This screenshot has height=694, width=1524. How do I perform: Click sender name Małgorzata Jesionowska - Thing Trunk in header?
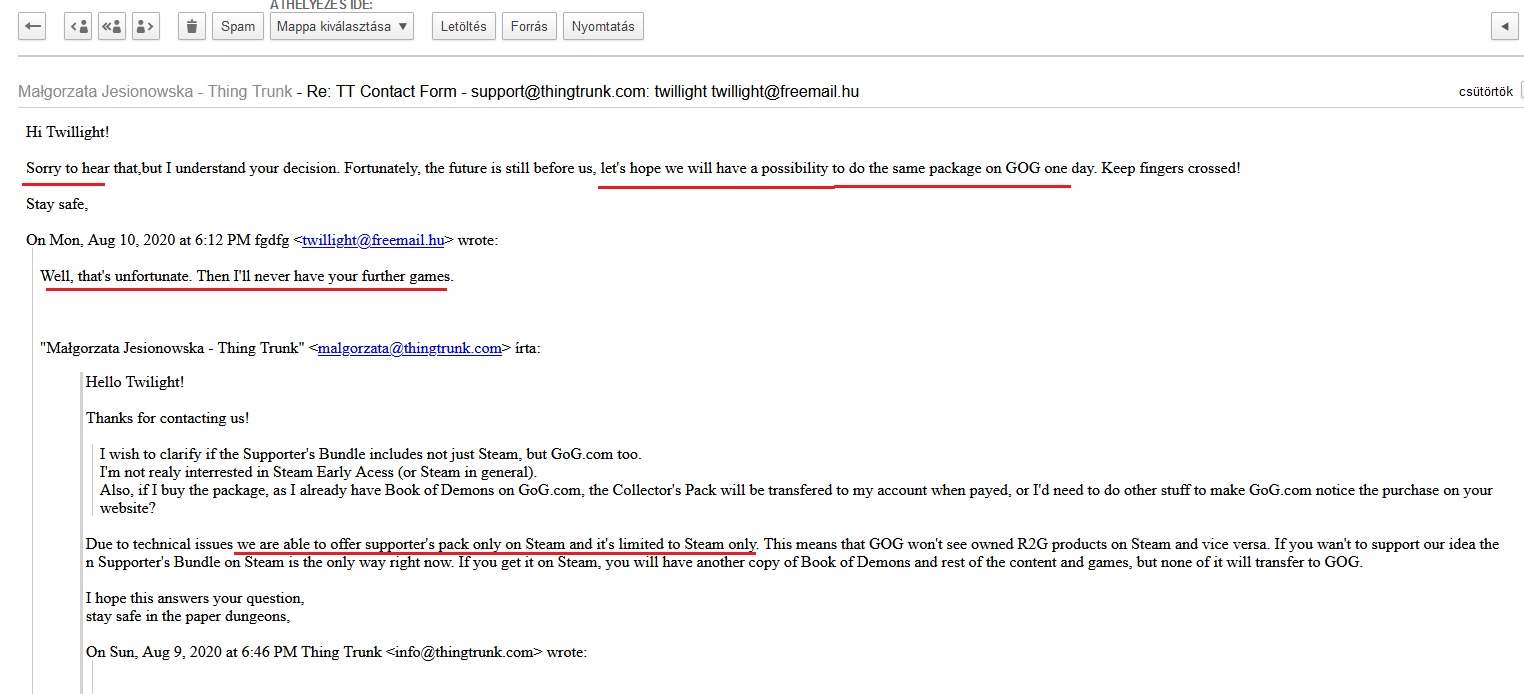point(155,92)
